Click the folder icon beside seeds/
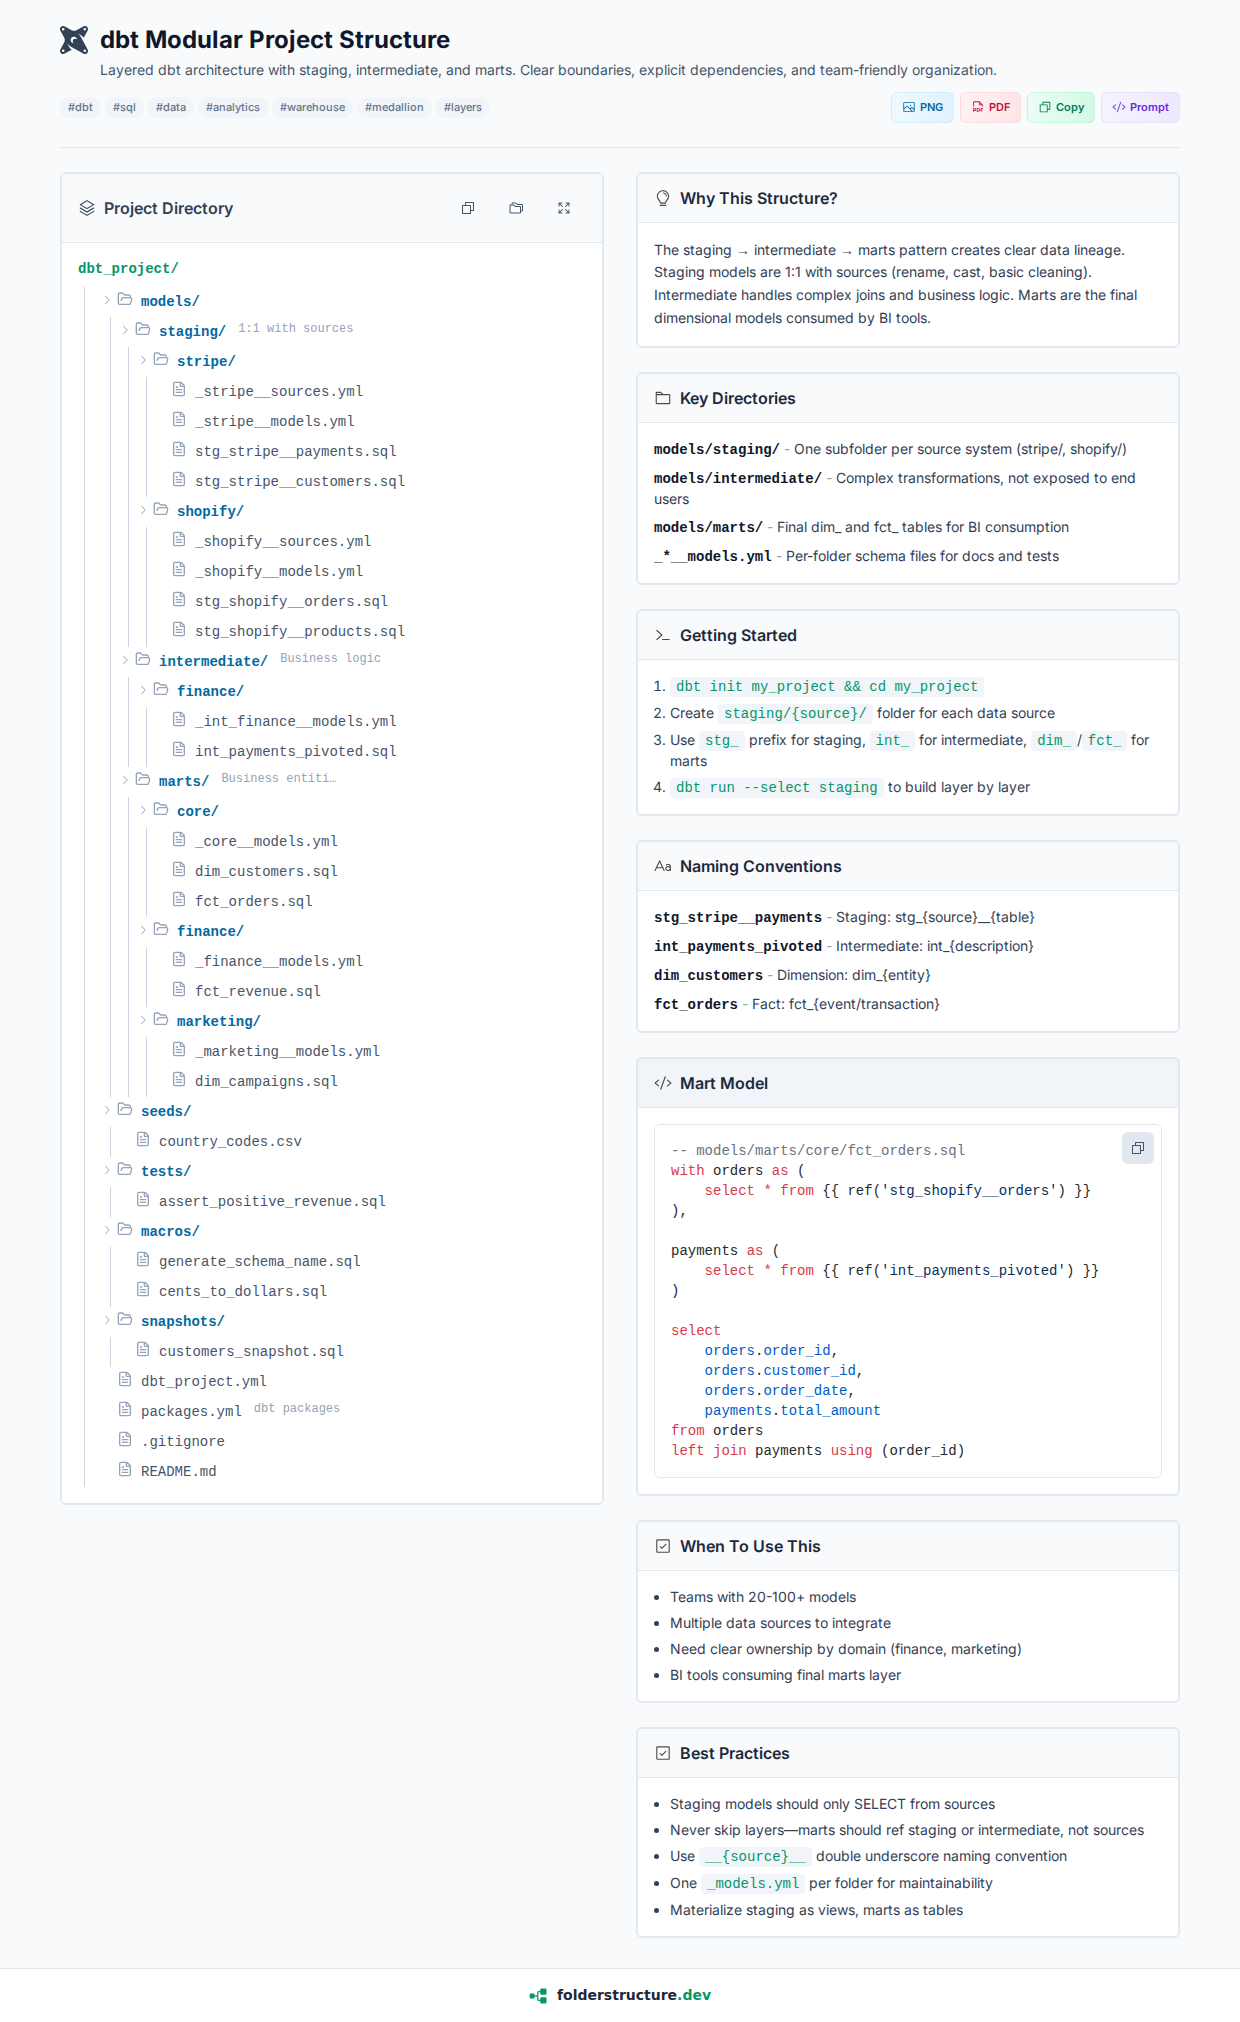The image size is (1240, 2022). coord(125,1110)
